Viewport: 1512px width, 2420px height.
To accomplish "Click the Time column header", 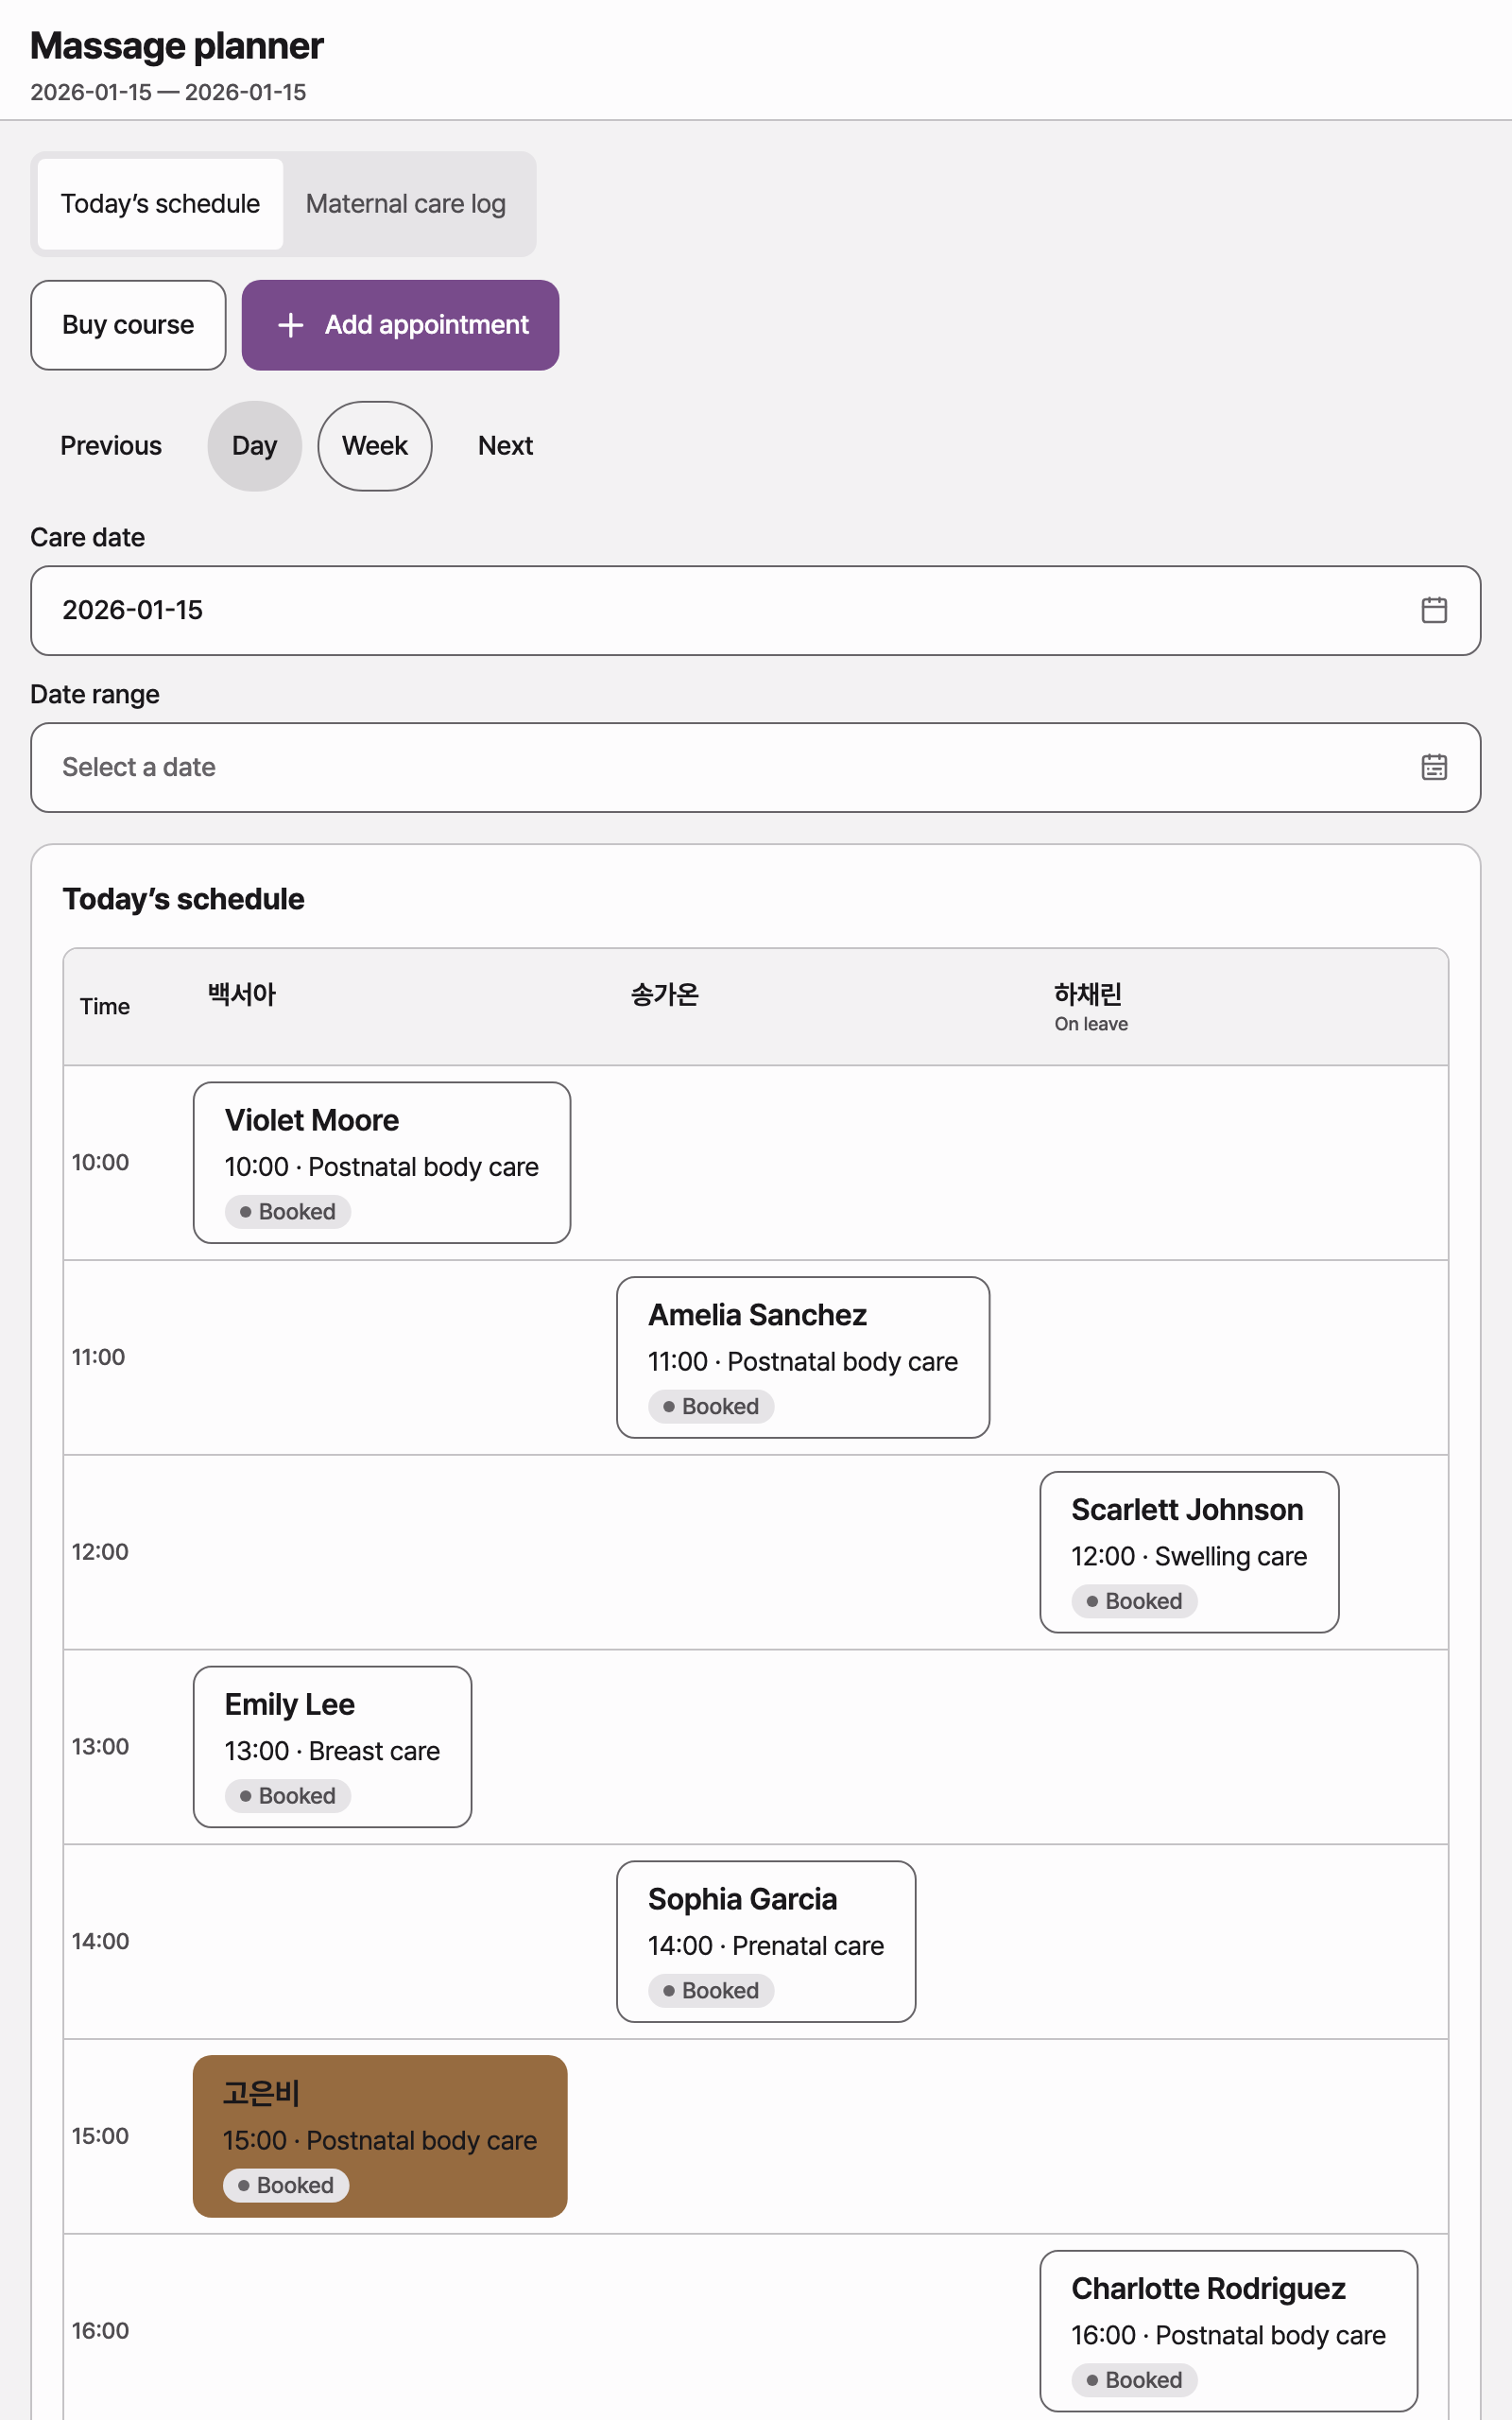I will click(x=105, y=1007).
